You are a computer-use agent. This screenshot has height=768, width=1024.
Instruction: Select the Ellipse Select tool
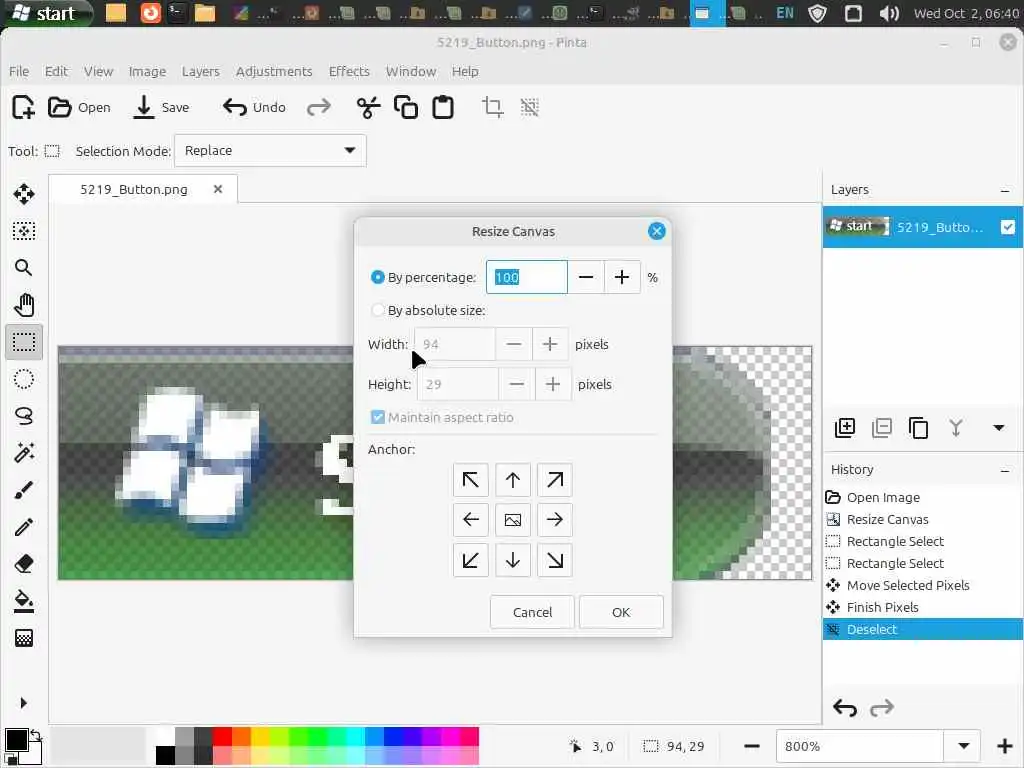(x=24, y=379)
